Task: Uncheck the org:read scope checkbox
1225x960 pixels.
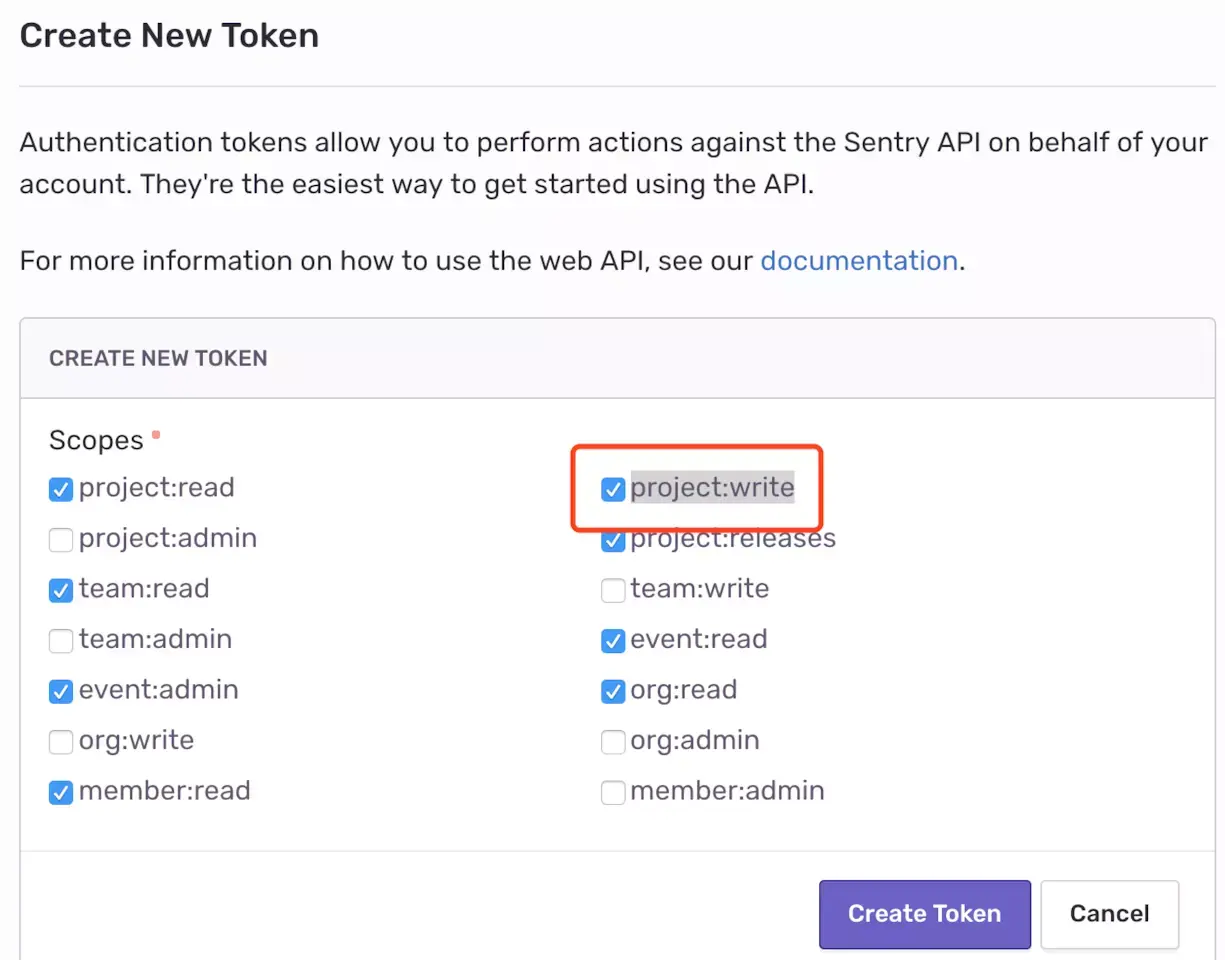Action: pos(612,691)
